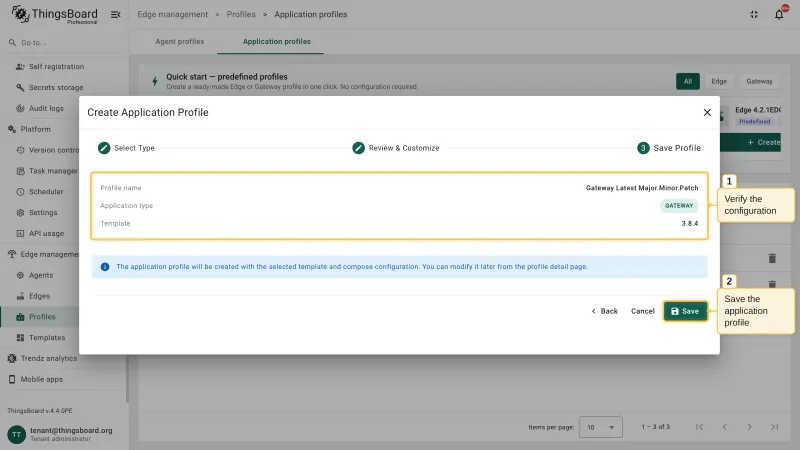The height and width of the screenshot is (450, 800).
Task: Click the Trendz analytics icon
Action: point(12,359)
